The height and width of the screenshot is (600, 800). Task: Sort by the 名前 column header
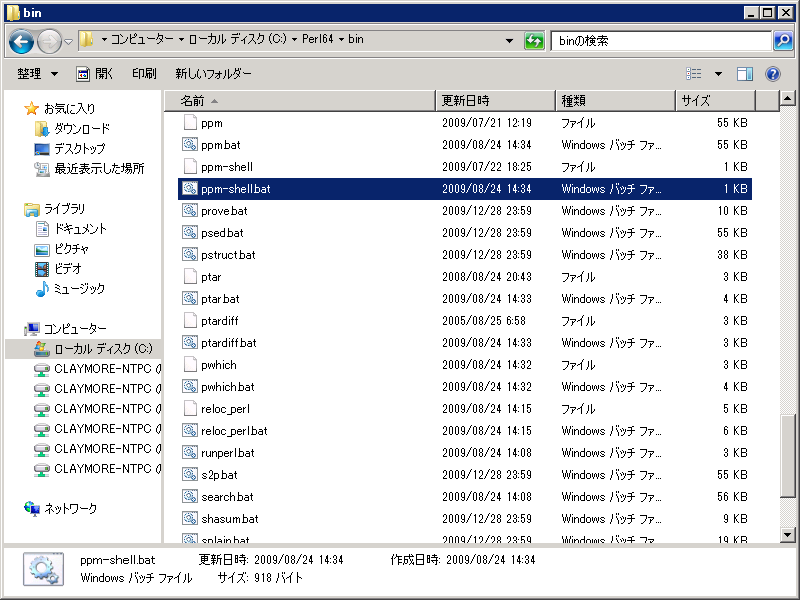pos(300,101)
